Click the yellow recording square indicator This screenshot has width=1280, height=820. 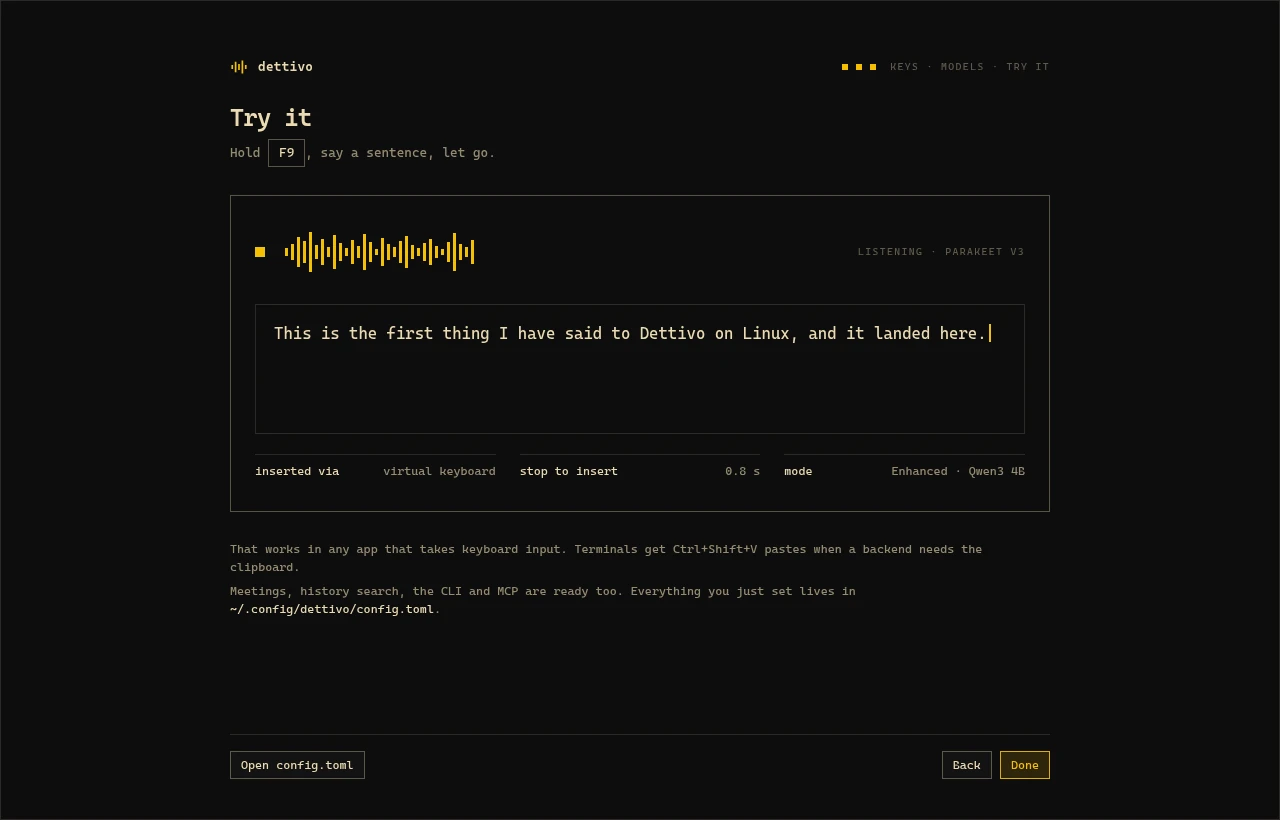[x=260, y=252]
